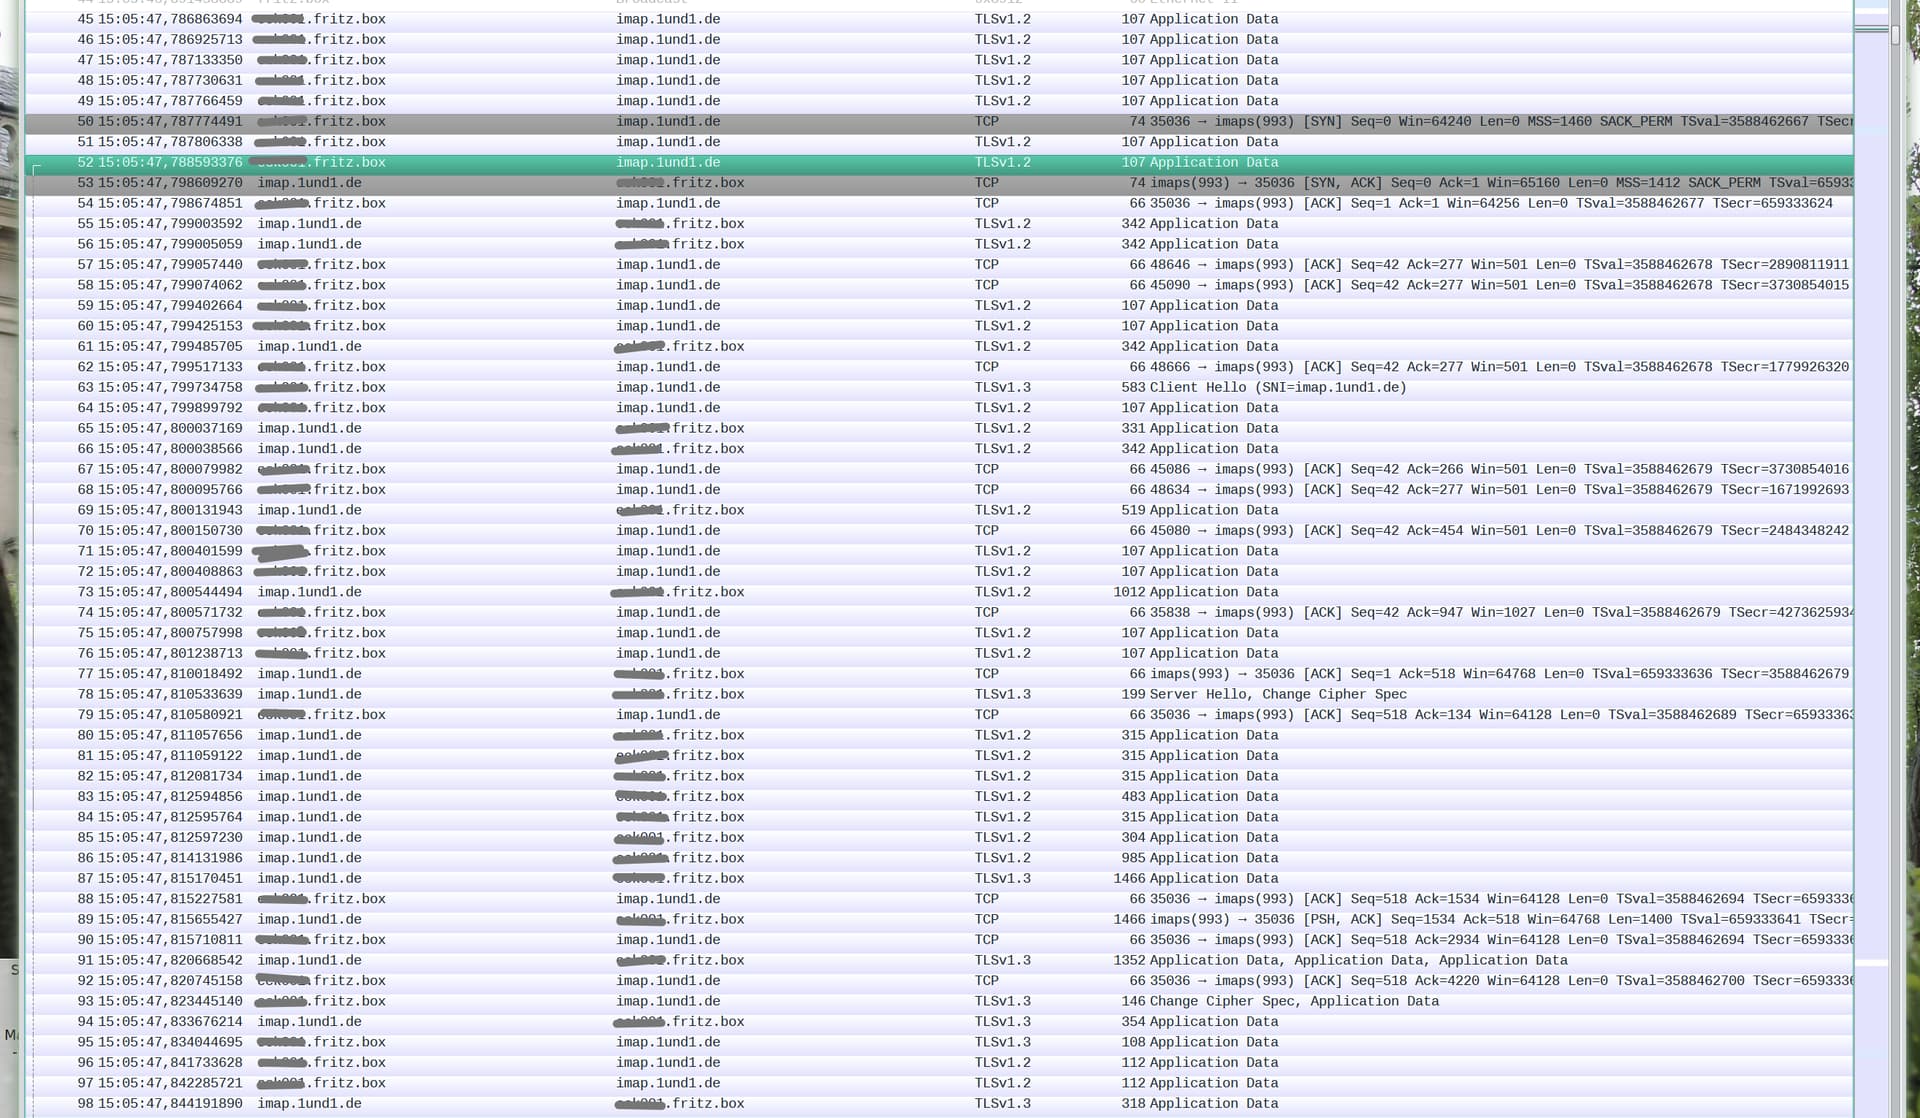The image size is (1920, 1118).
Task: Select packet 57 from port 48646
Action: tap(939, 265)
